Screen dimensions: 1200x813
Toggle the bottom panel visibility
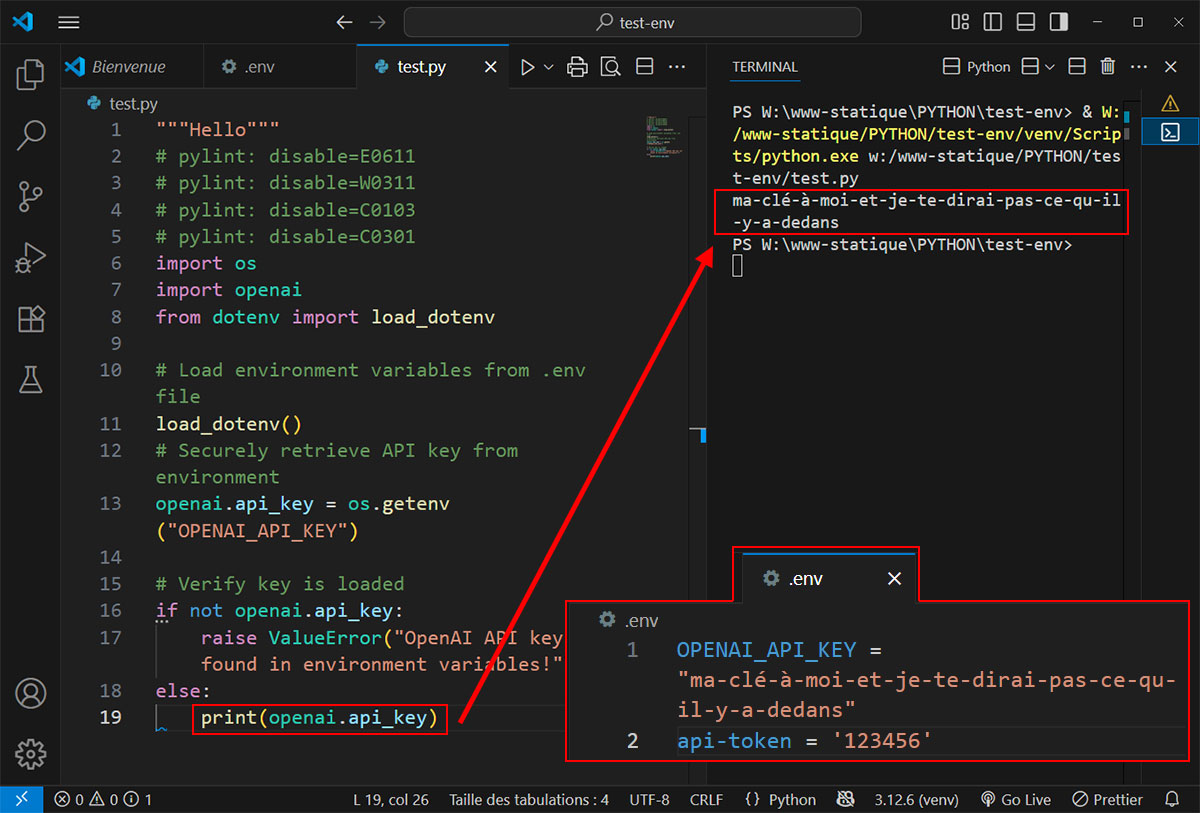[1025, 22]
